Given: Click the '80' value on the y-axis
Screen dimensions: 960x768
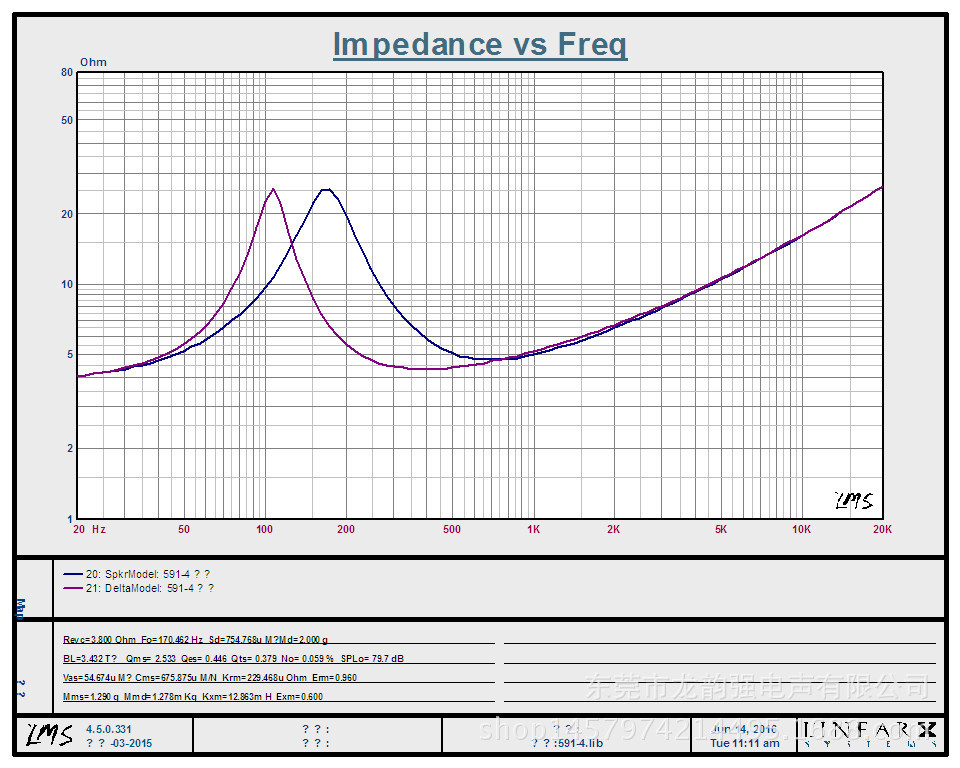Looking at the screenshot, I should 67,72.
